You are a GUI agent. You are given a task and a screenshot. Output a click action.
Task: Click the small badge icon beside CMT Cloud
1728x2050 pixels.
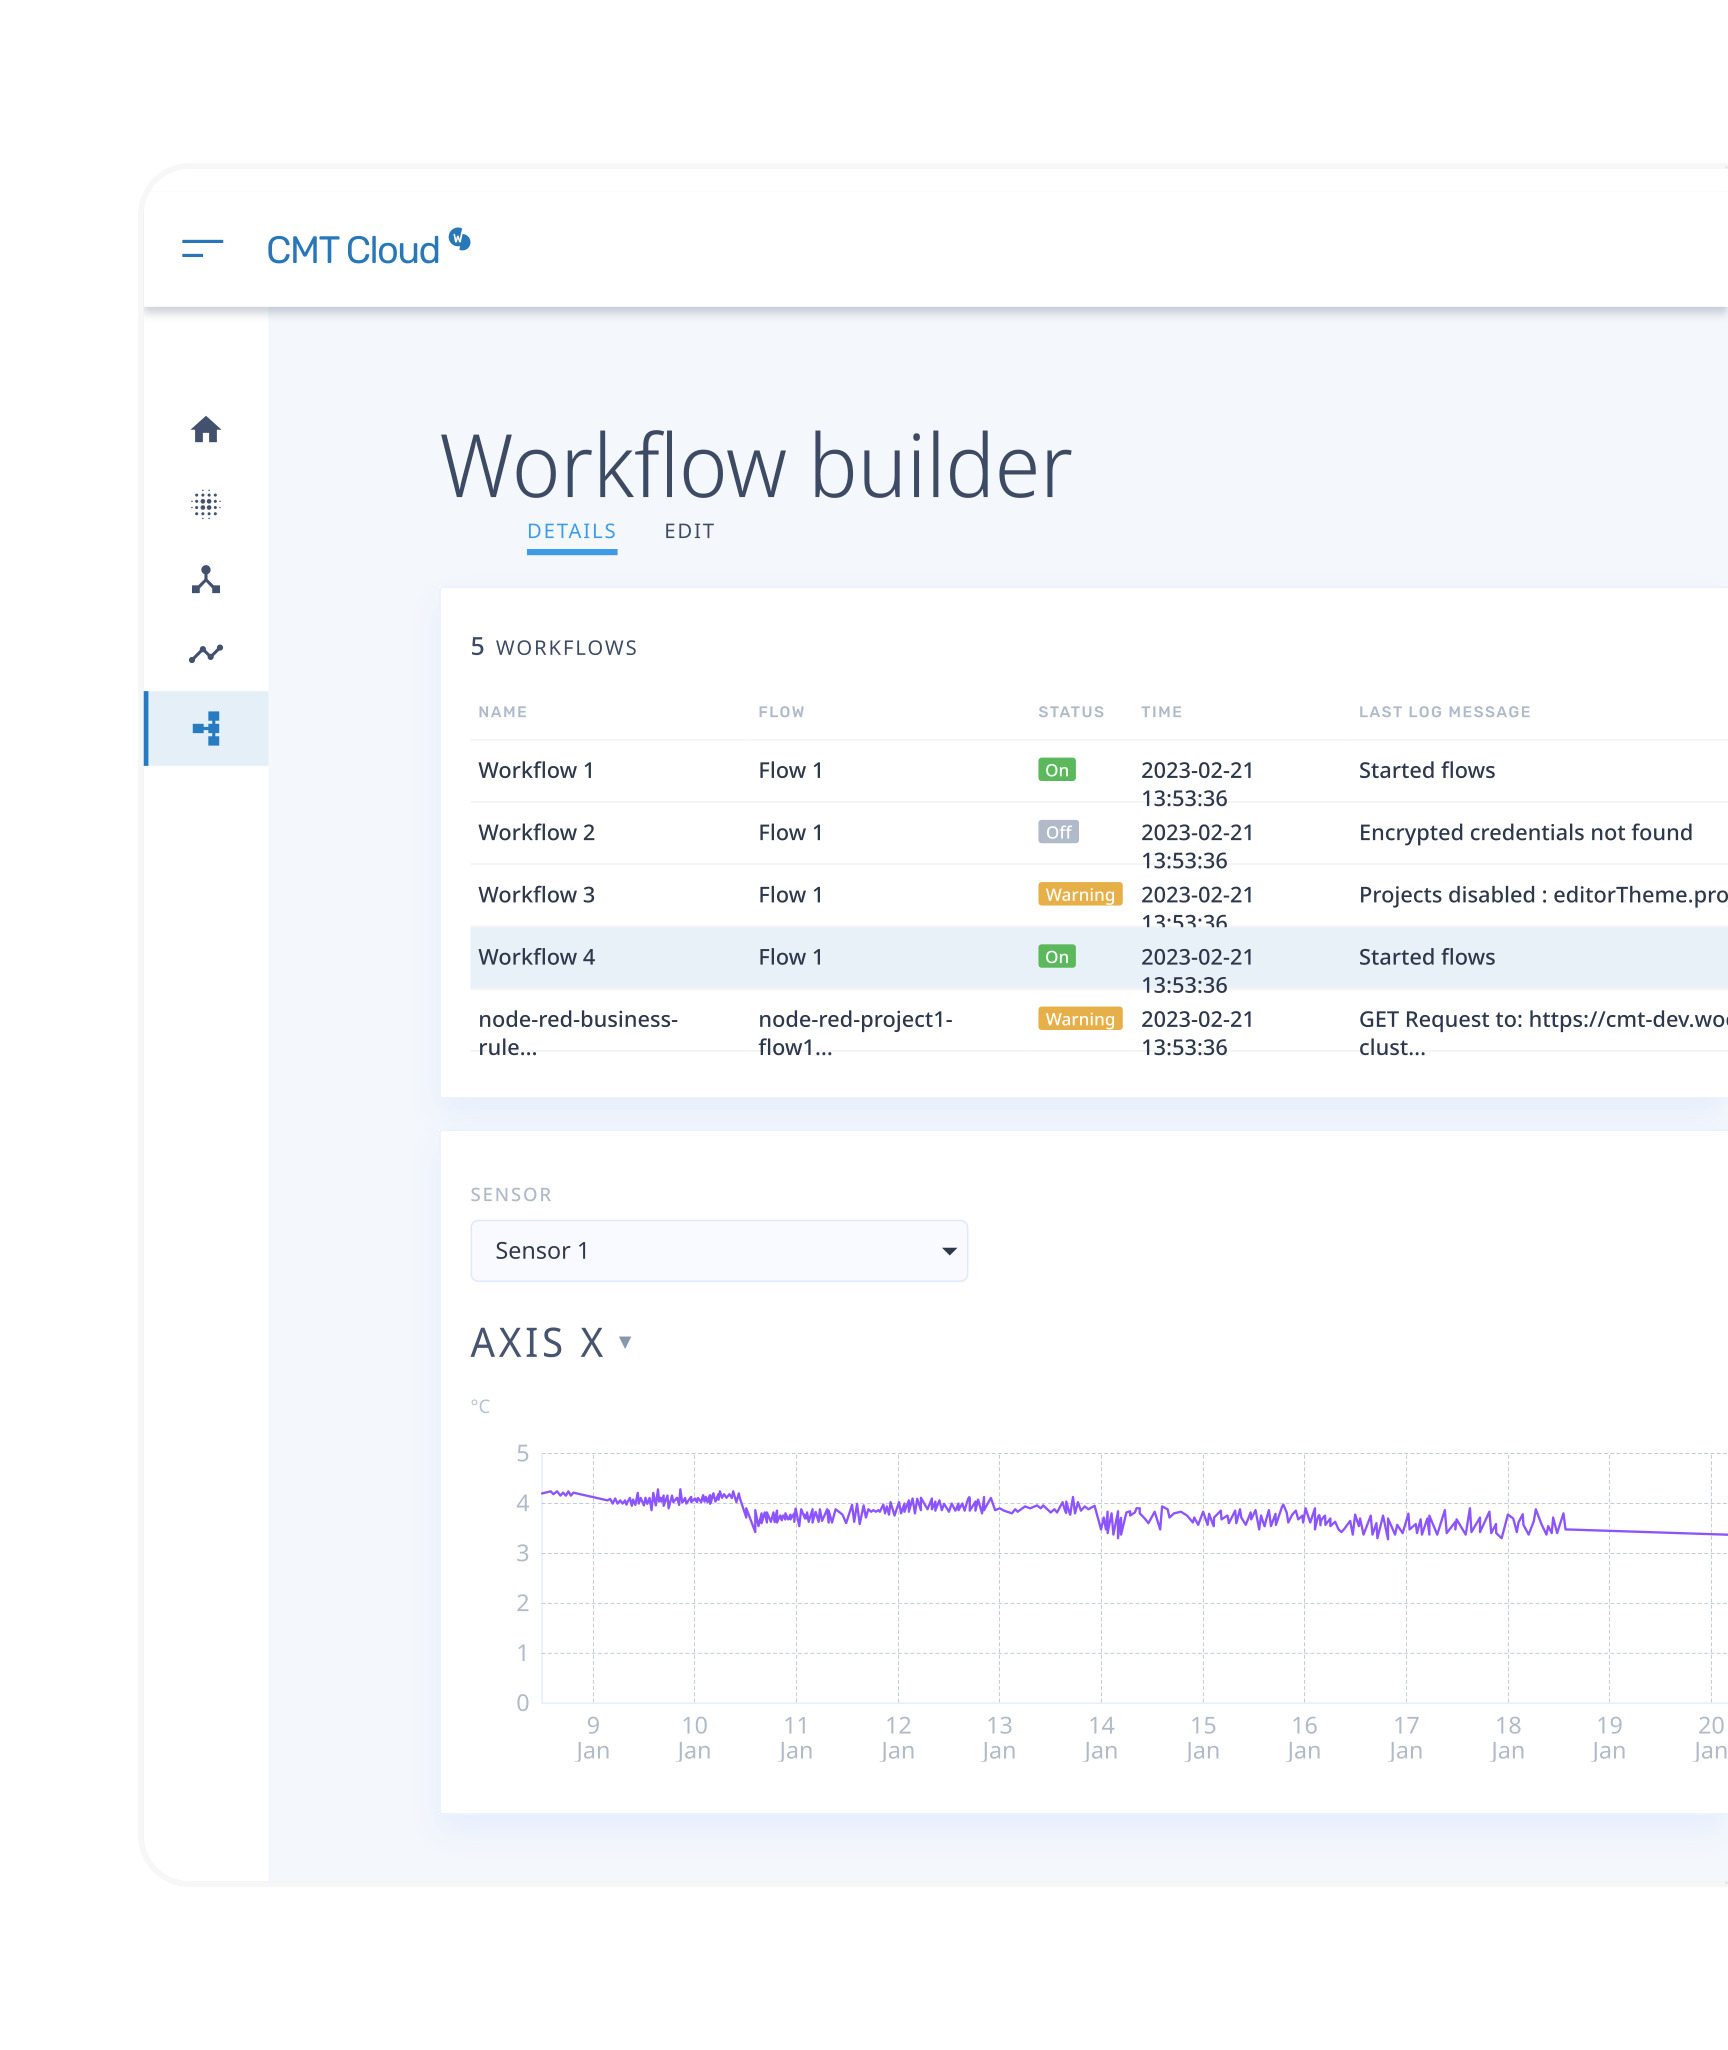(459, 239)
